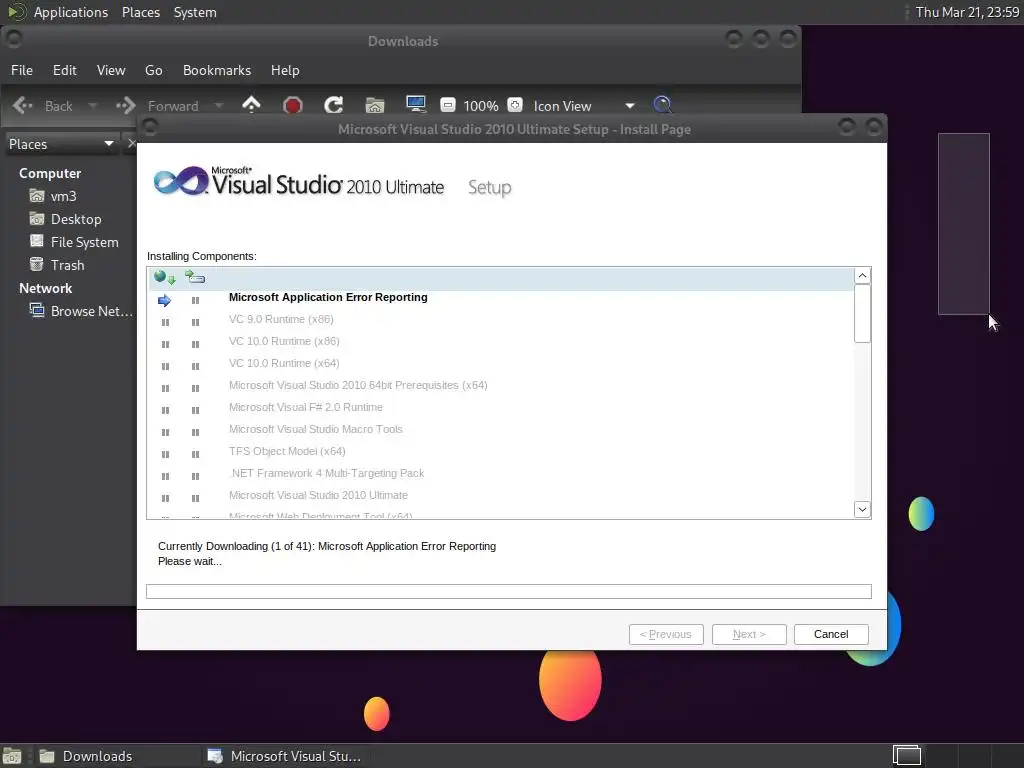Select Microsoft Visual Studio 2010 Ultimate row
Screen dimensions: 1024x768
coord(500,495)
